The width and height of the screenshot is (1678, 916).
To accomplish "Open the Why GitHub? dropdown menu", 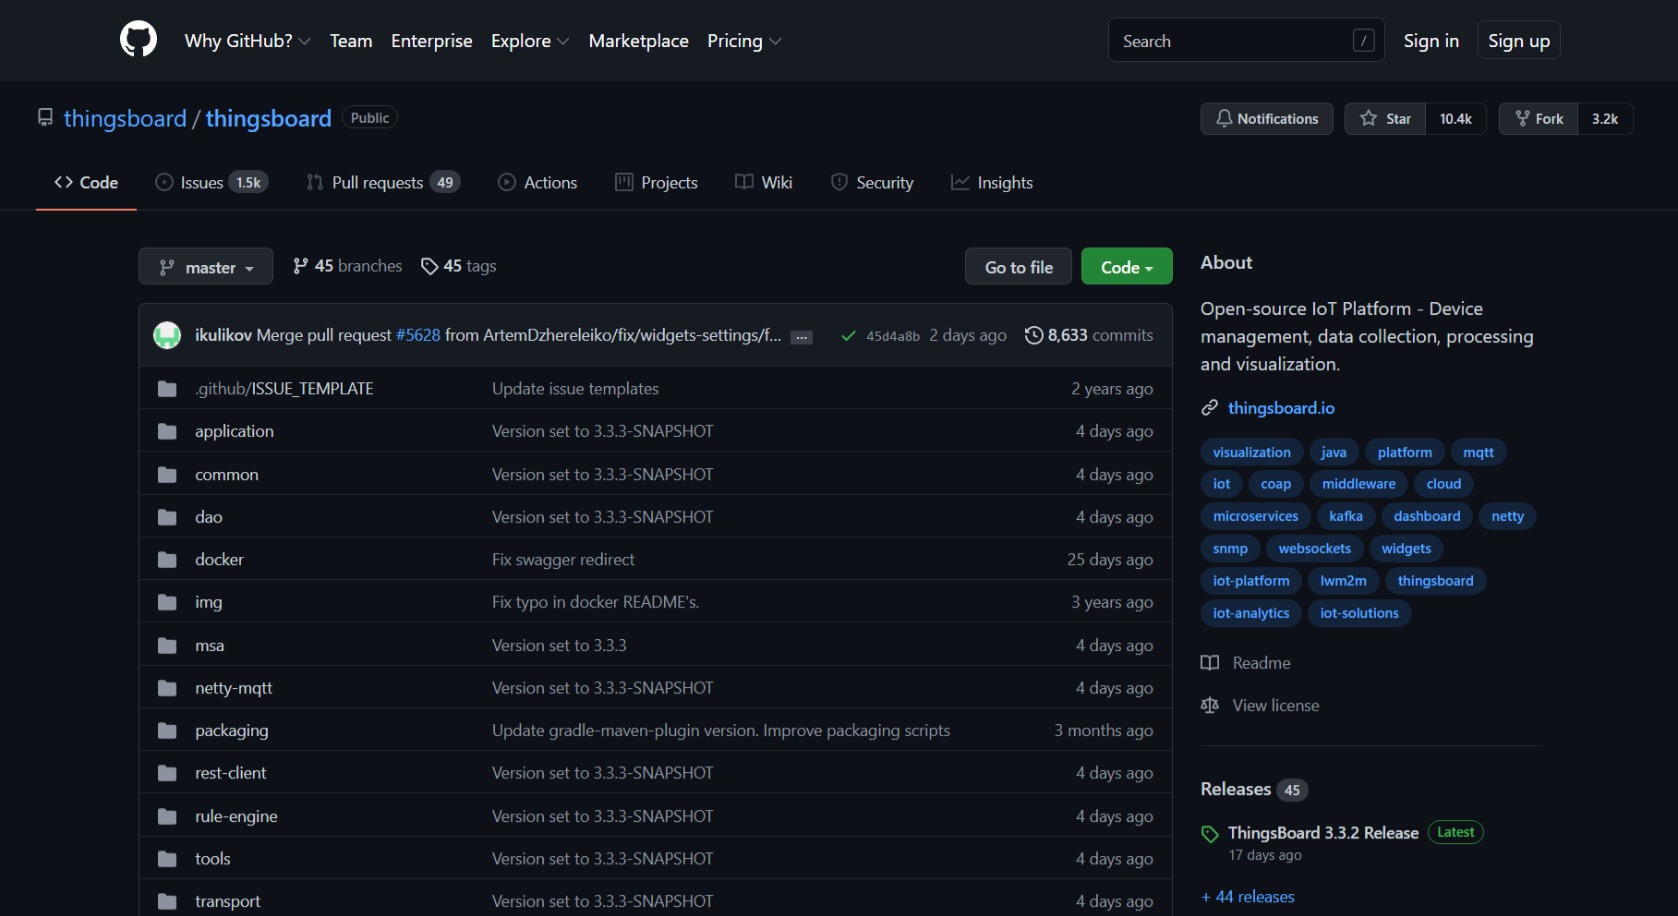I will tap(247, 41).
